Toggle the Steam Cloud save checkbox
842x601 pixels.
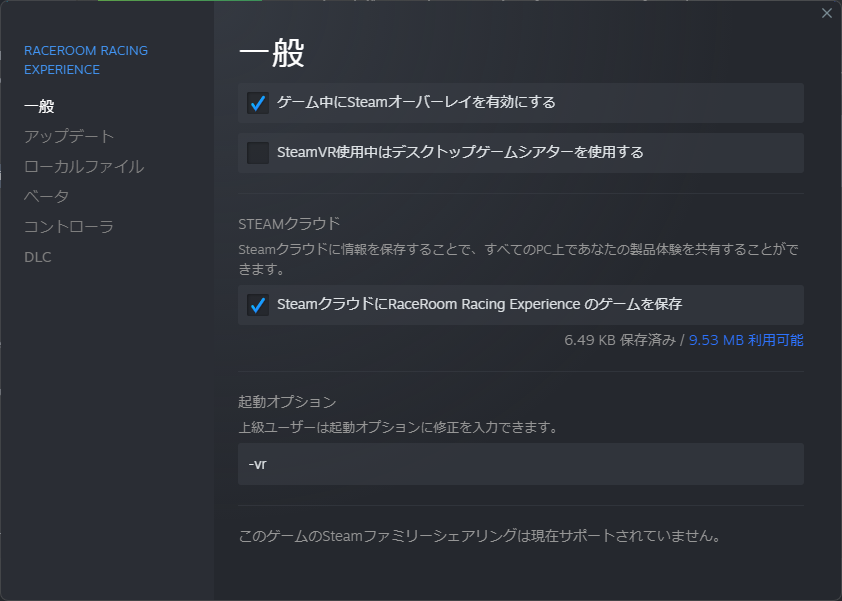click(258, 305)
